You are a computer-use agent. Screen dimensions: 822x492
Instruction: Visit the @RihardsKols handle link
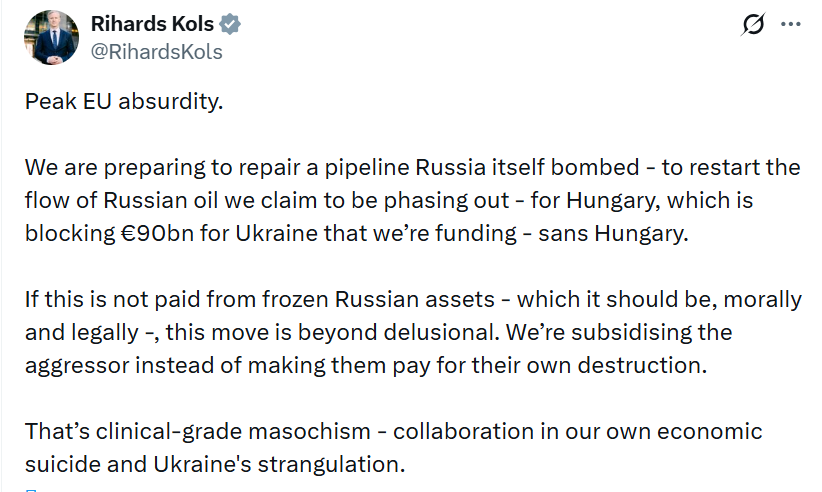[156, 51]
